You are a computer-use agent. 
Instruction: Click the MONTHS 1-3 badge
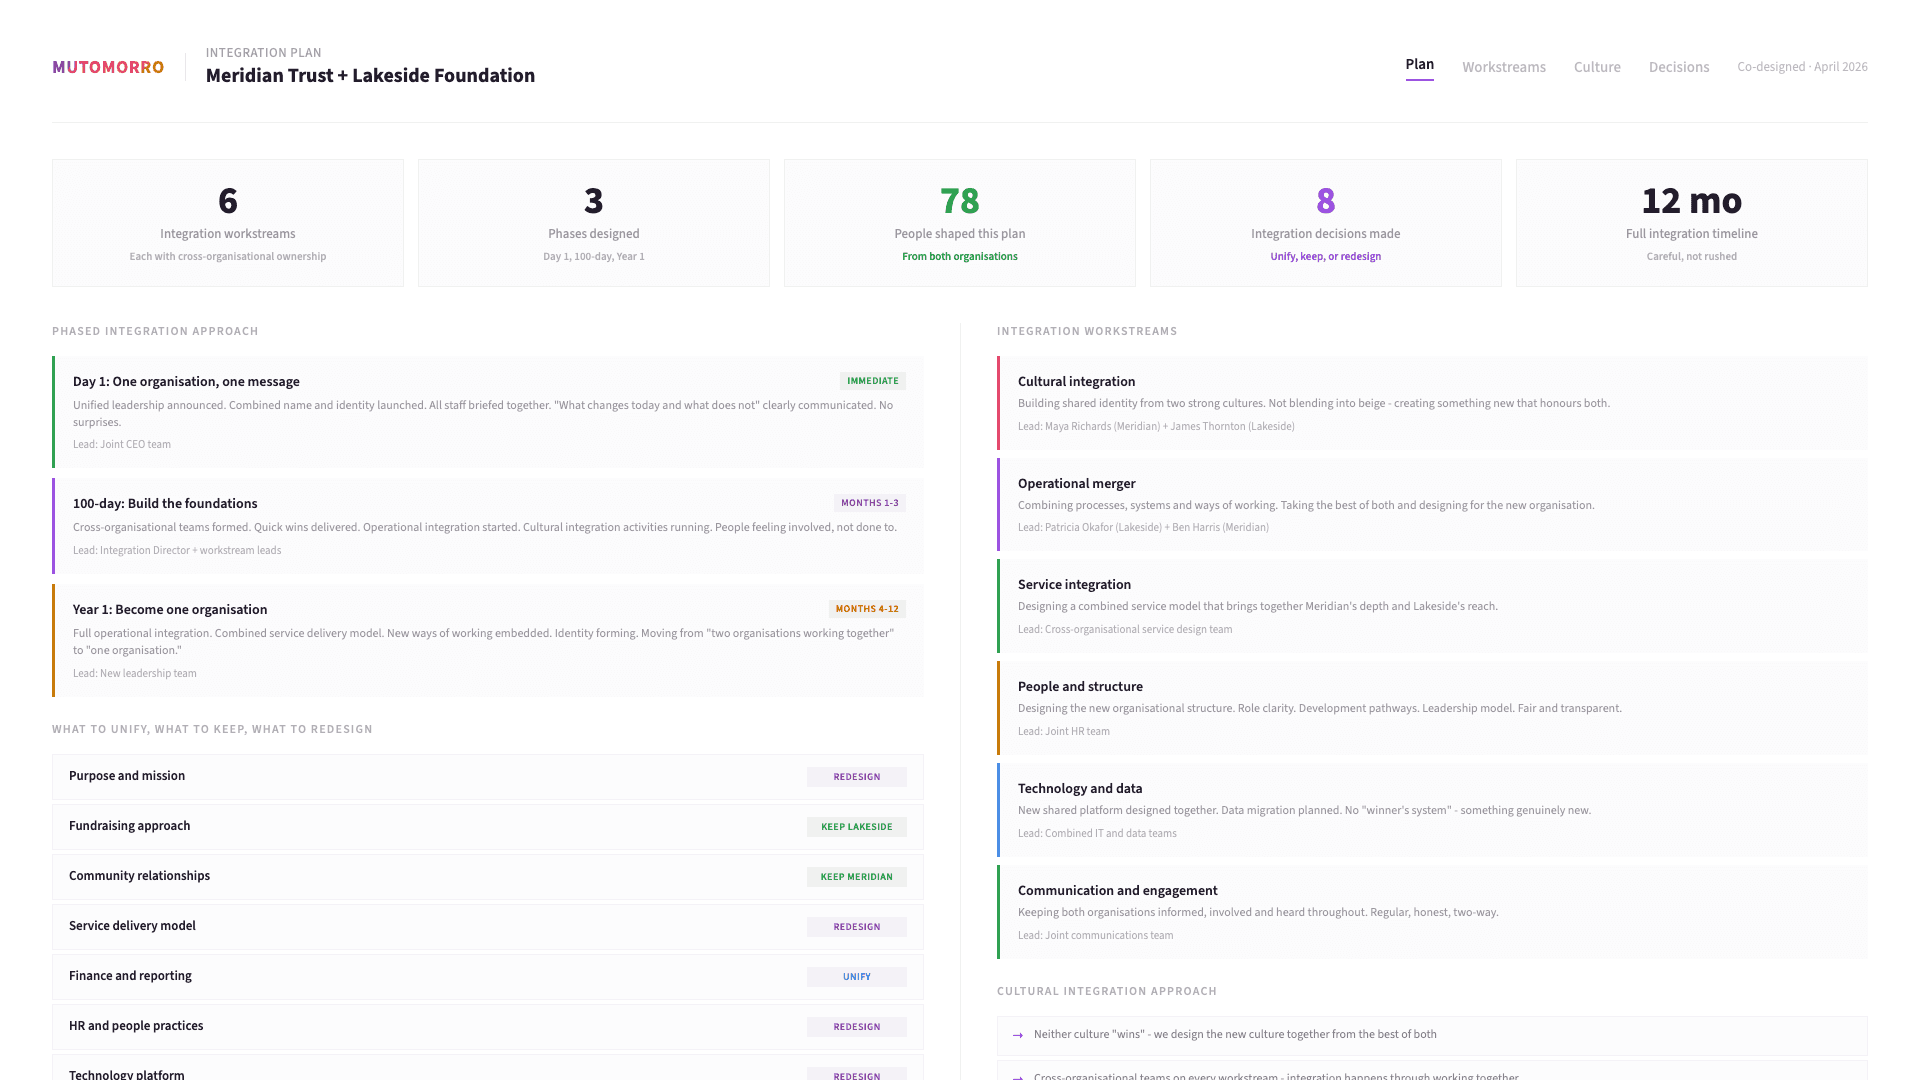point(869,503)
